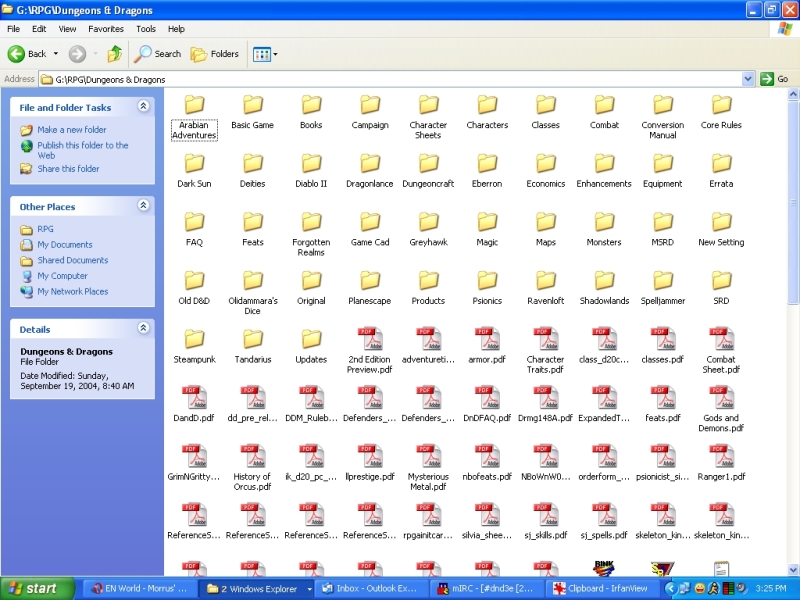Screen dimensions: 800x600
Task: Click the address bar path field
Action: (x=390, y=79)
